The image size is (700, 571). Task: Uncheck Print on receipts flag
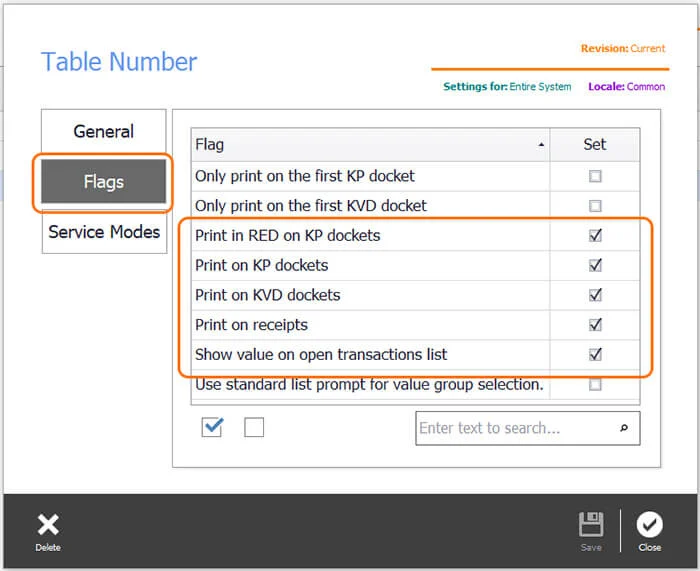pyautogui.click(x=595, y=325)
